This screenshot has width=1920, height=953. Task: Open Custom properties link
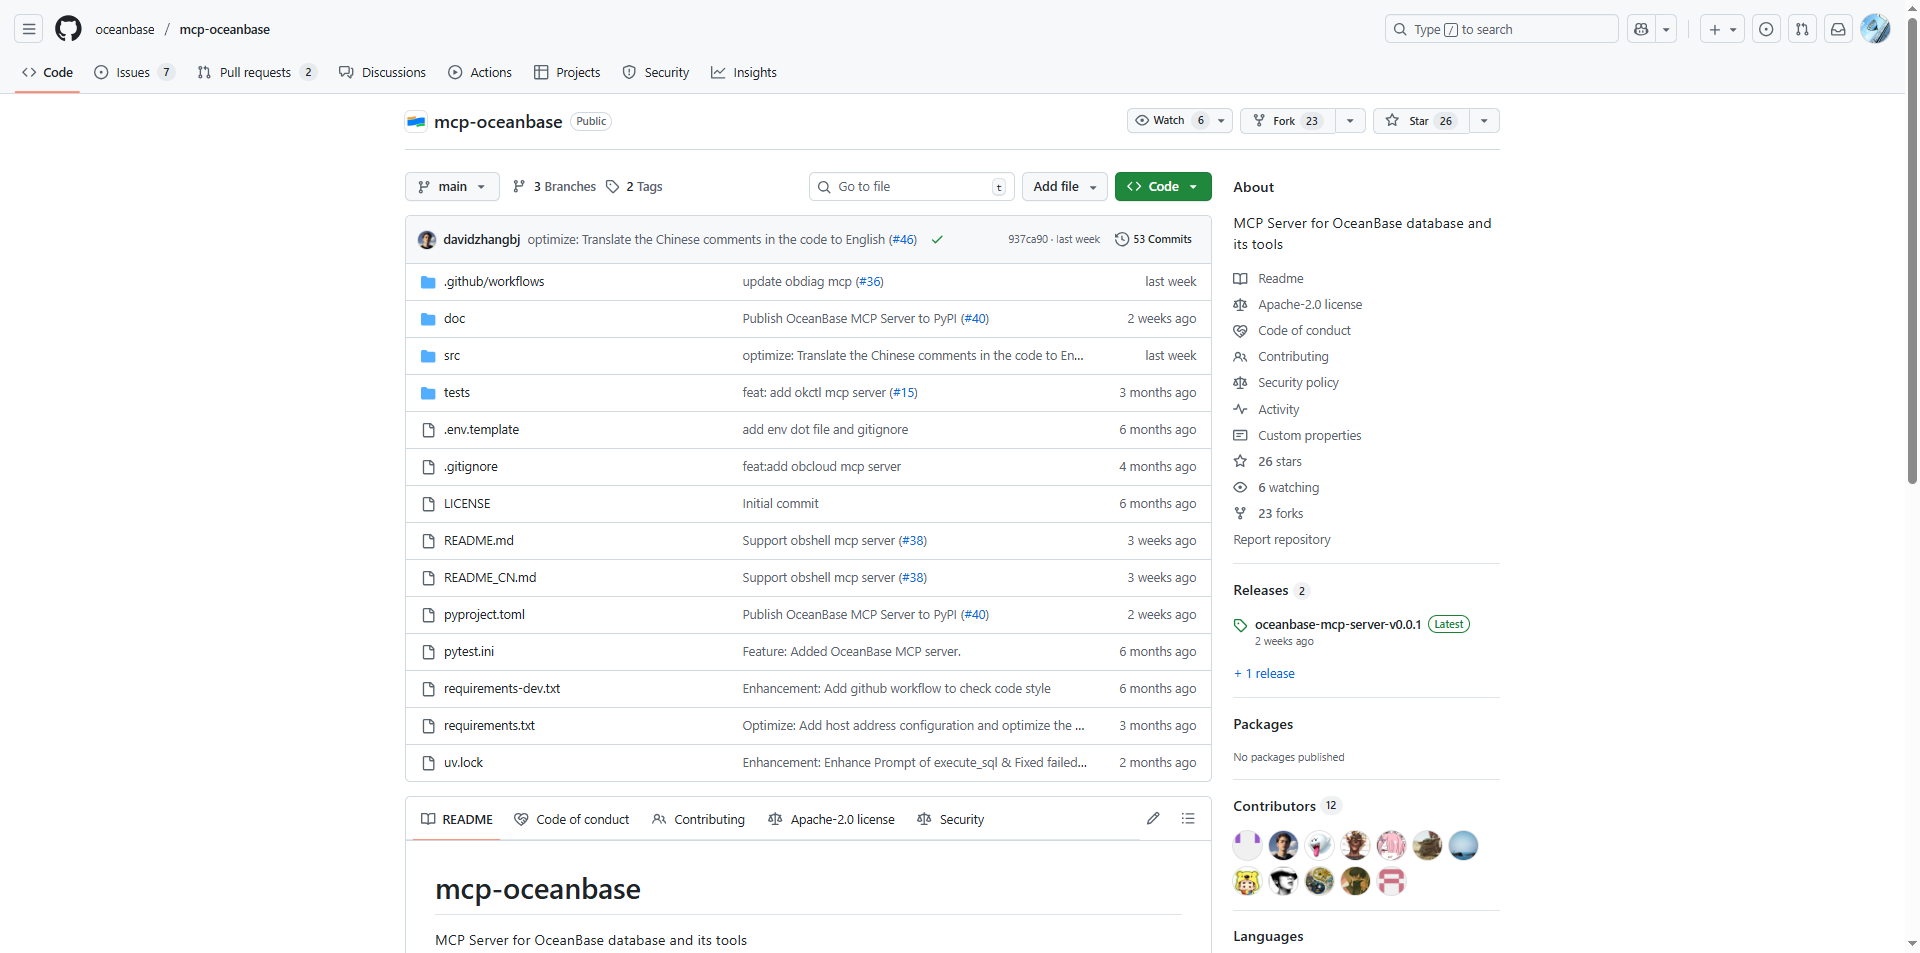click(x=1309, y=435)
